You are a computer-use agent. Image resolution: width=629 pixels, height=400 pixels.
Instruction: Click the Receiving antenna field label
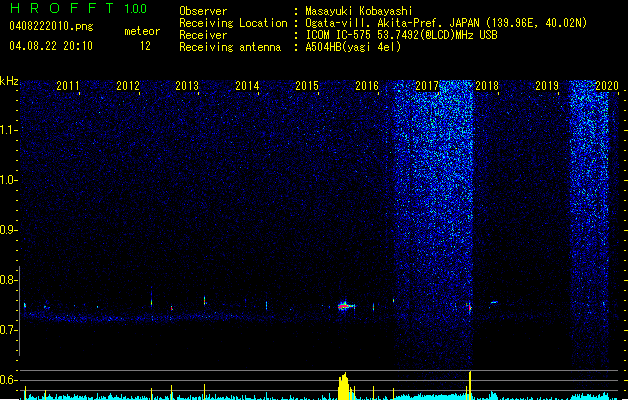pos(230,47)
